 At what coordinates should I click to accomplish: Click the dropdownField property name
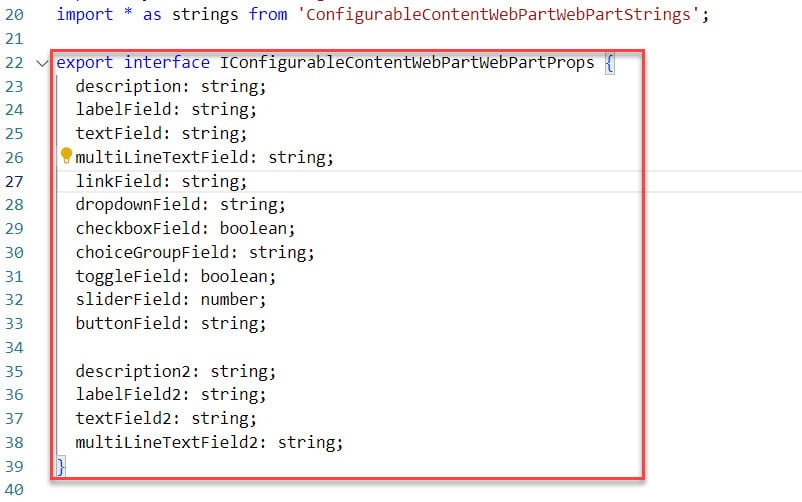[x=138, y=205]
